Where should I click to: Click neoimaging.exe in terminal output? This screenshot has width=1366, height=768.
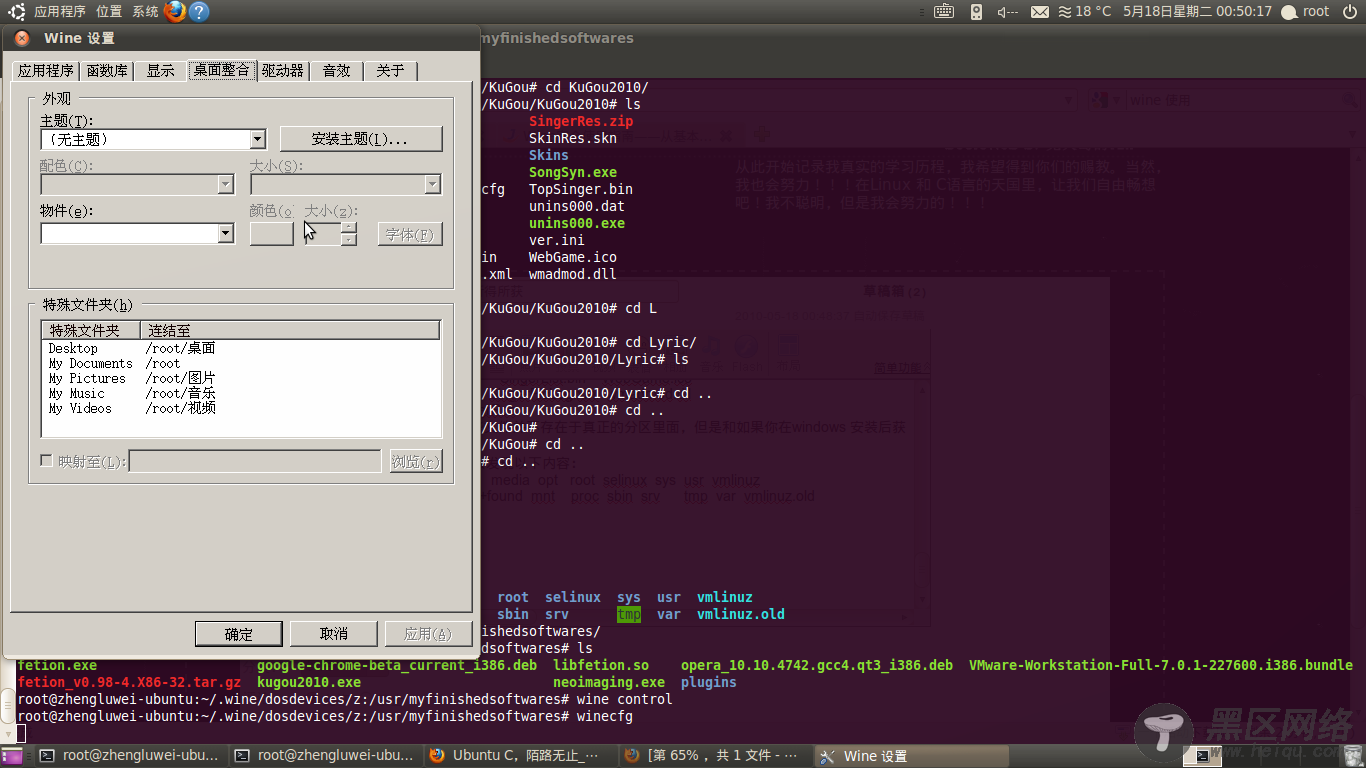click(609, 682)
